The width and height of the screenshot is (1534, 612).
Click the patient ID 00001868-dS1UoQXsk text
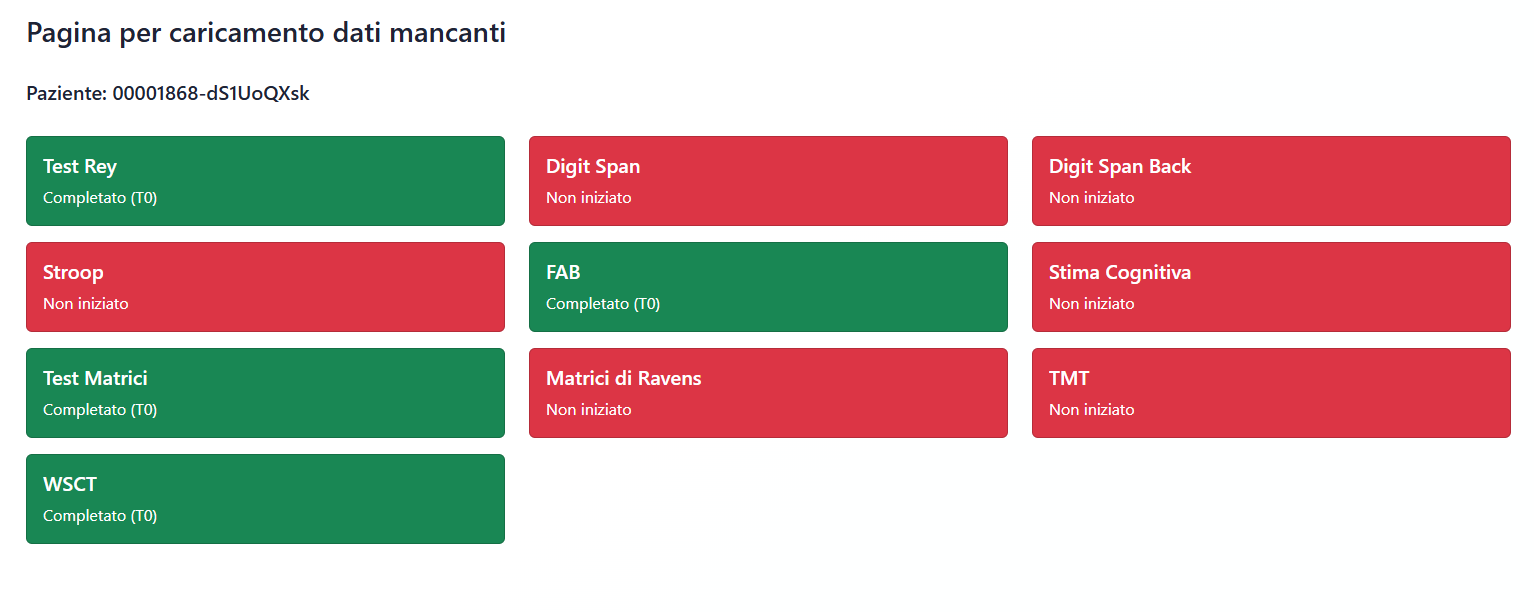[210, 94]
